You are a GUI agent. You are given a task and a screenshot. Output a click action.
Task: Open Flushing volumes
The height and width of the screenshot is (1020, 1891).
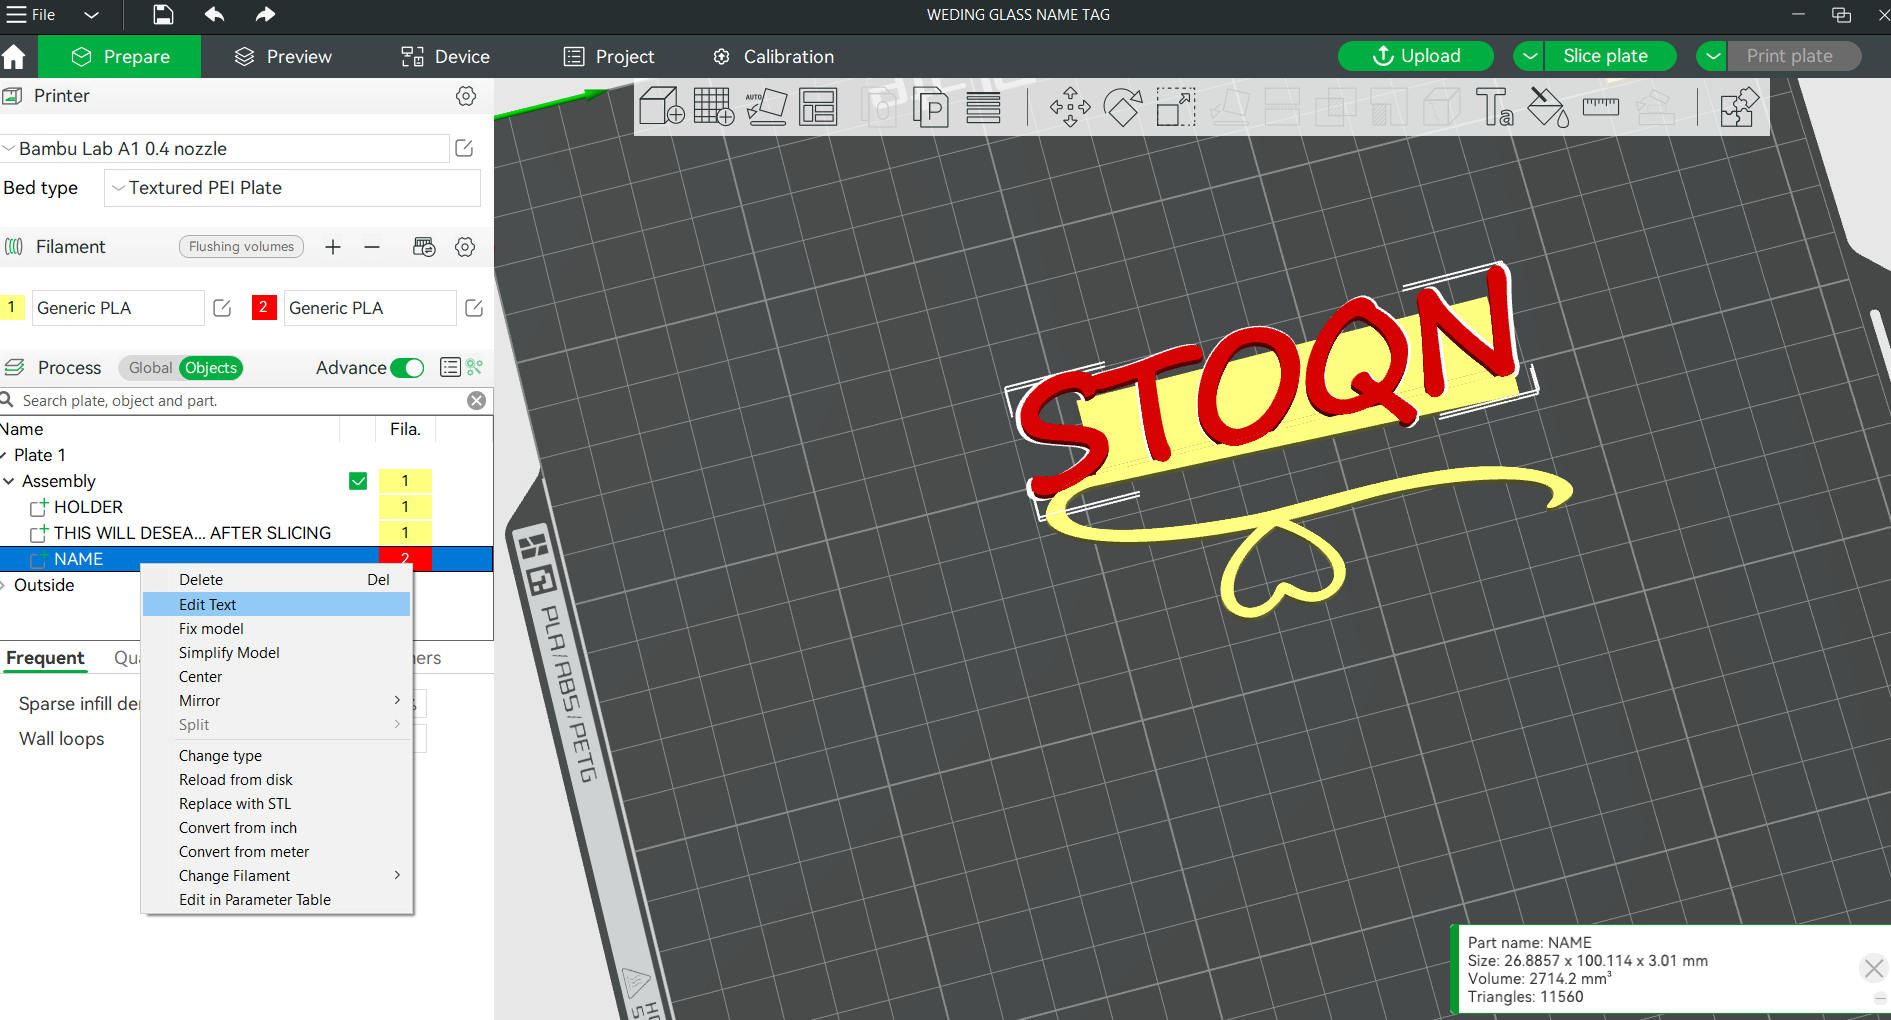[241, 247]
